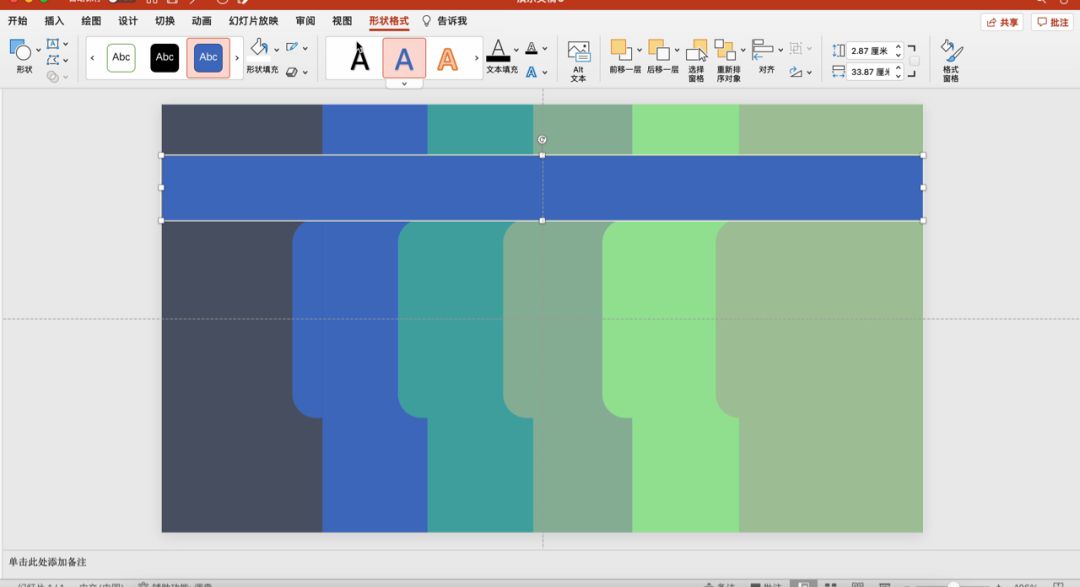Apply the black filled Abc shape style

pyautogui.click(x=165, y=58)
